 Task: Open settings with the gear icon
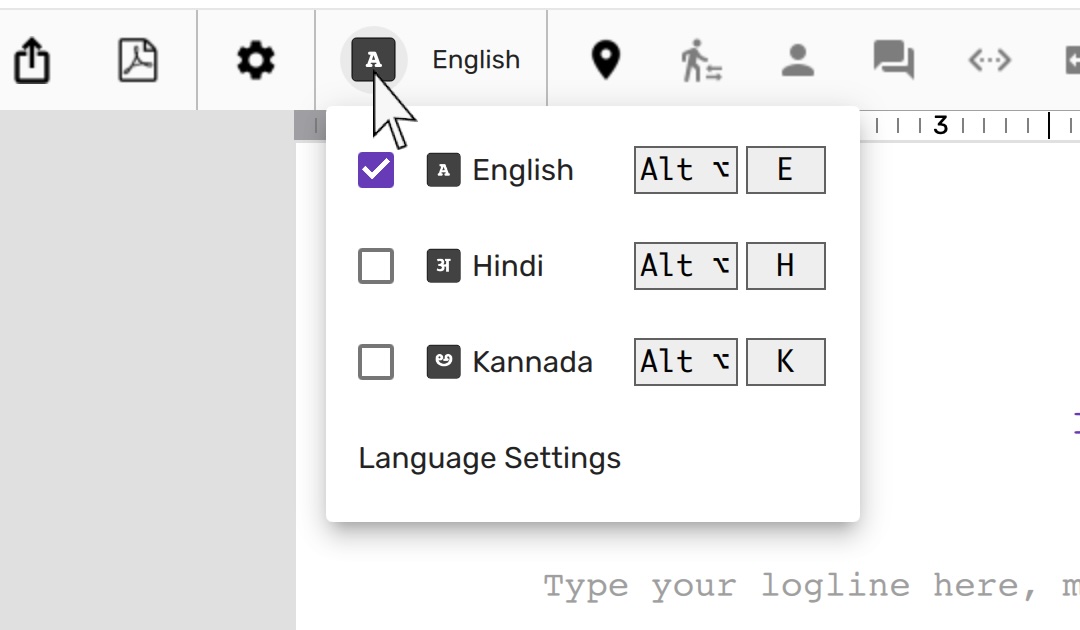click(255, 61)
